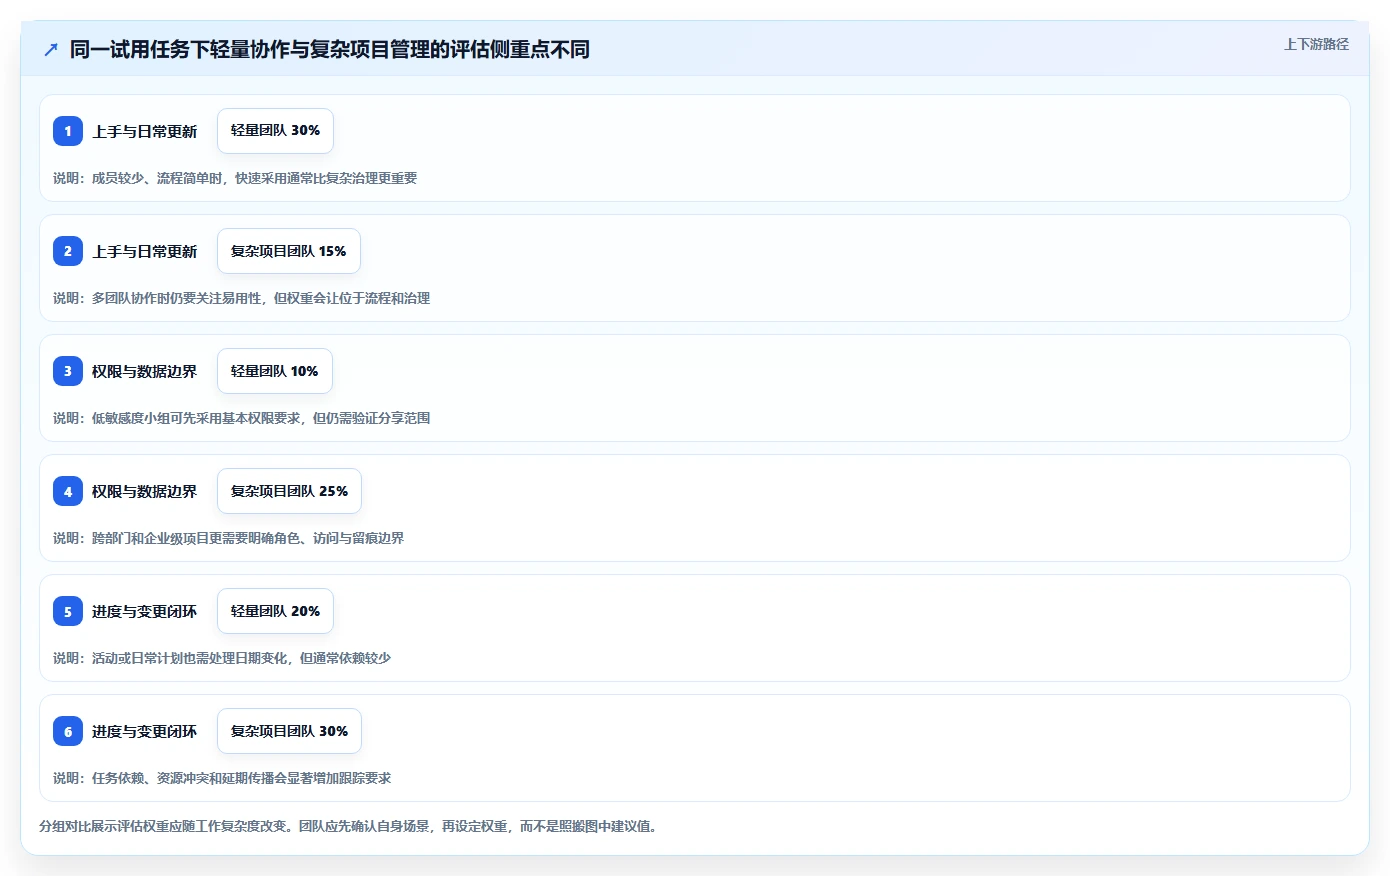Viewport: 1390px width, 876px height.
Task: Click 上手与日常更新 label in row 2
Action: point(145,251)
